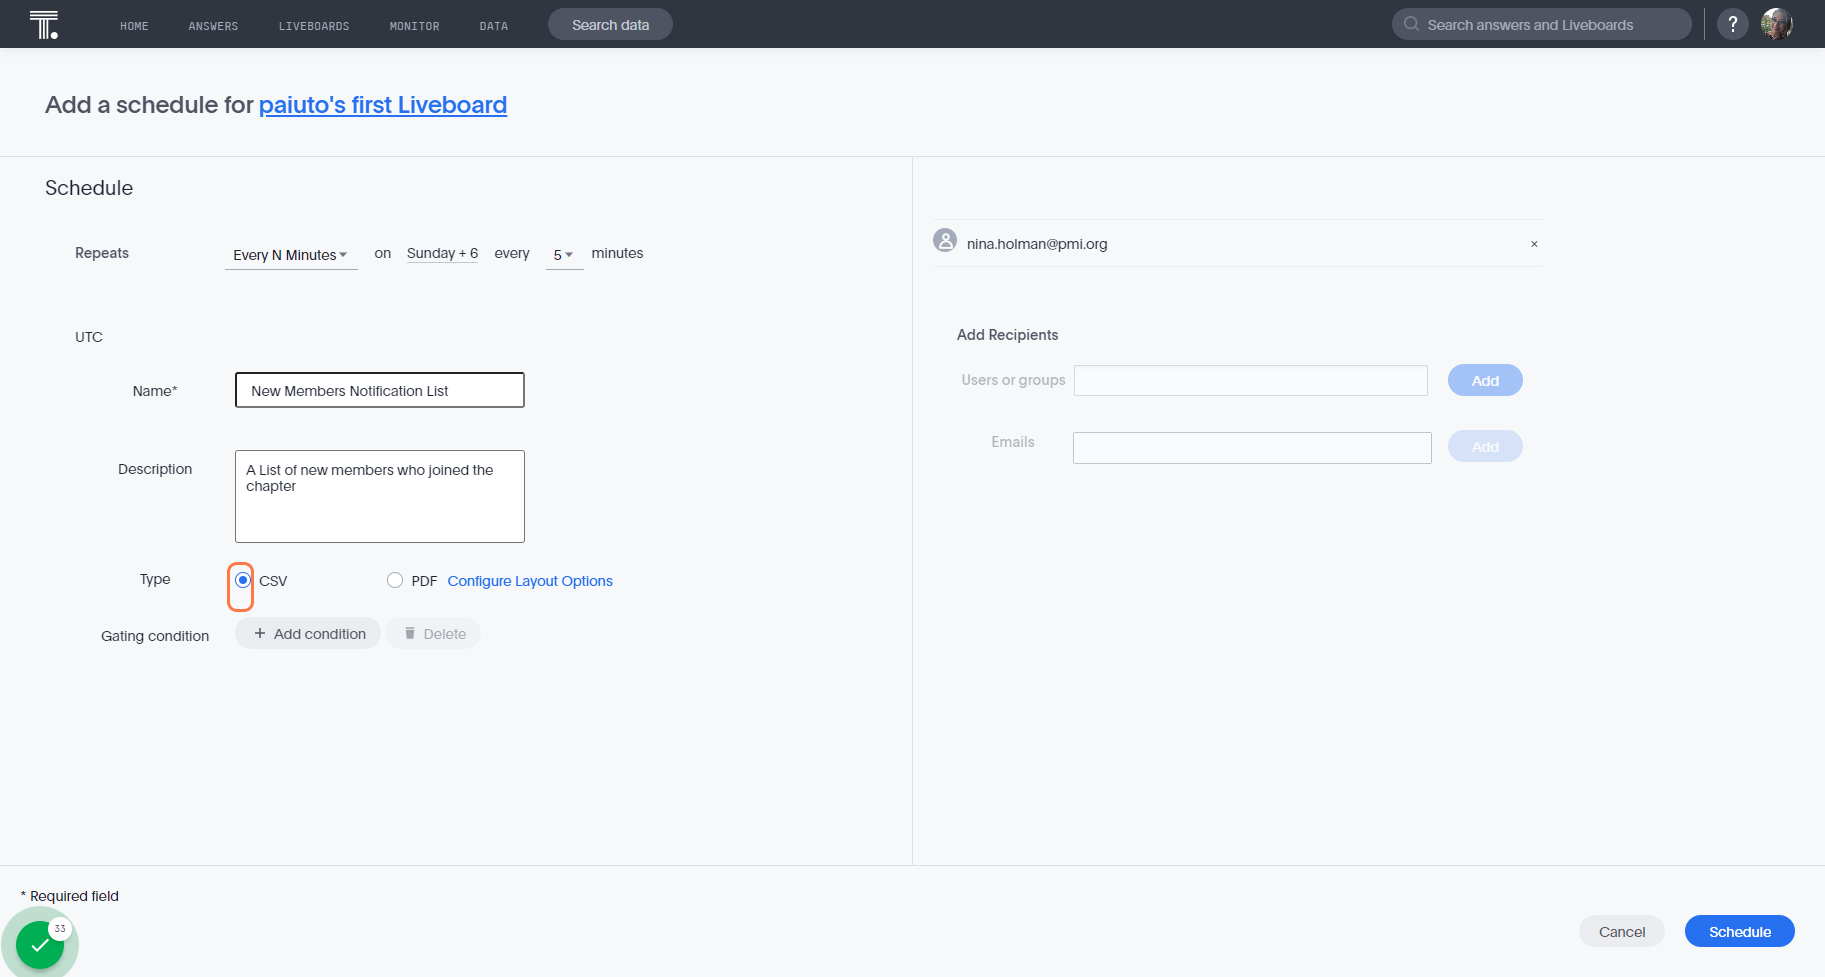Image resolution: width=1825 pixels, height=977 pixels.
Task: Click Add next to Emails field
Action: click(x=1485, y=446)
